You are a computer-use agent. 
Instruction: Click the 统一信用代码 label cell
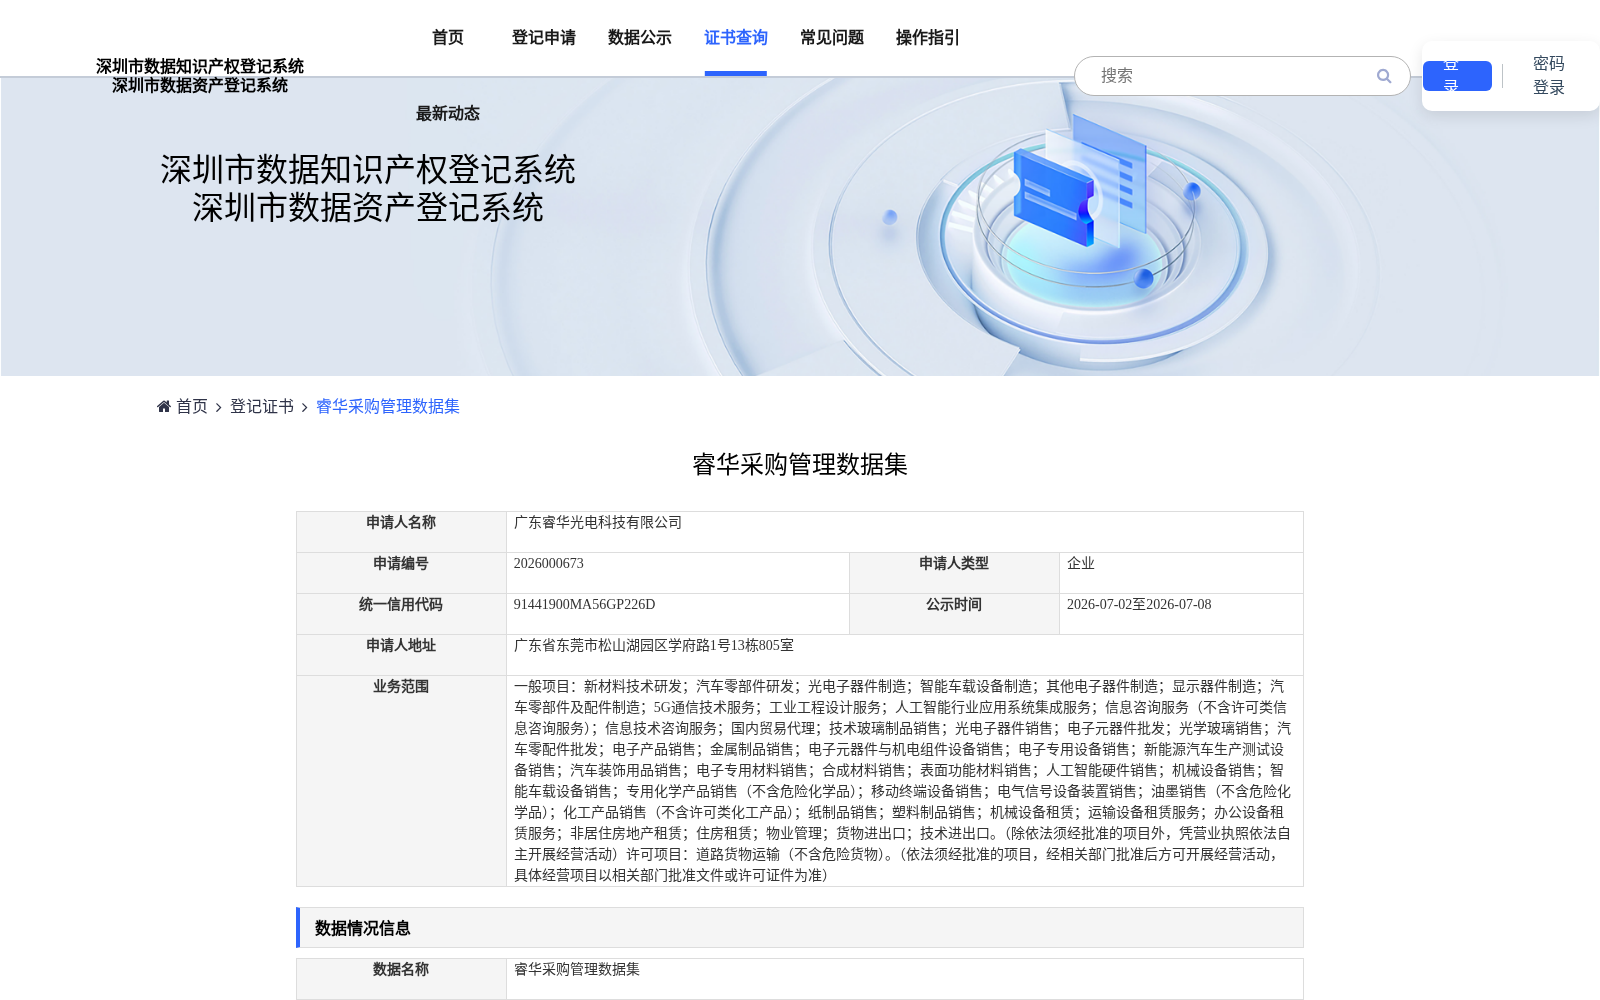coord(401,614)
